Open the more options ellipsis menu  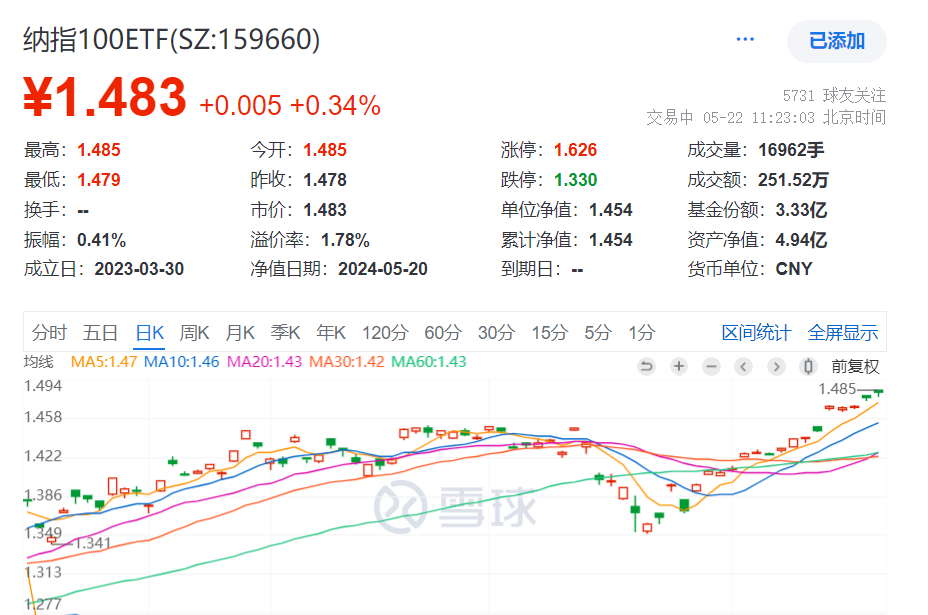click(x=744, y=38)
